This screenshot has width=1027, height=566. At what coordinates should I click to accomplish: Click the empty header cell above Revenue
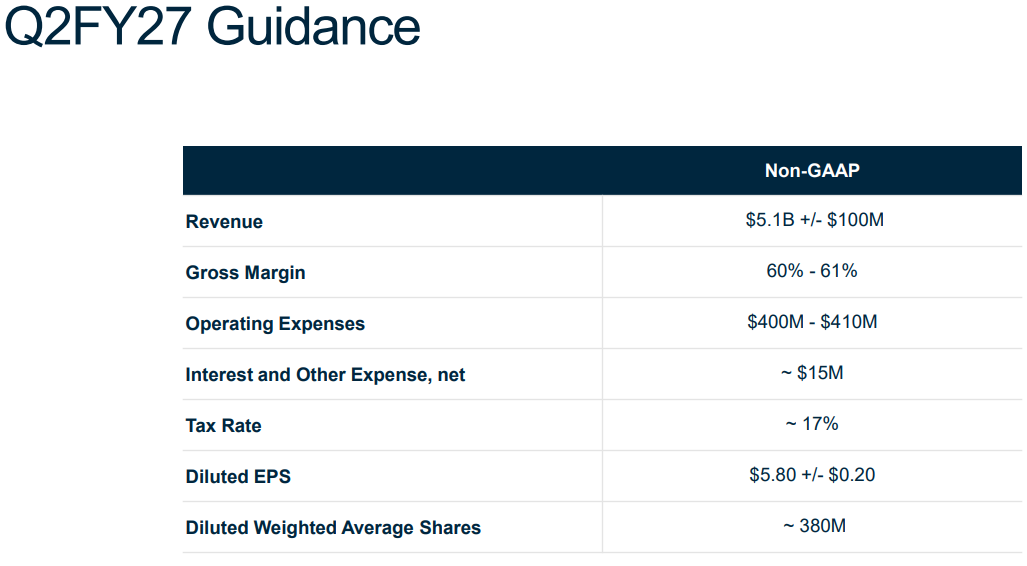[392, 170]
